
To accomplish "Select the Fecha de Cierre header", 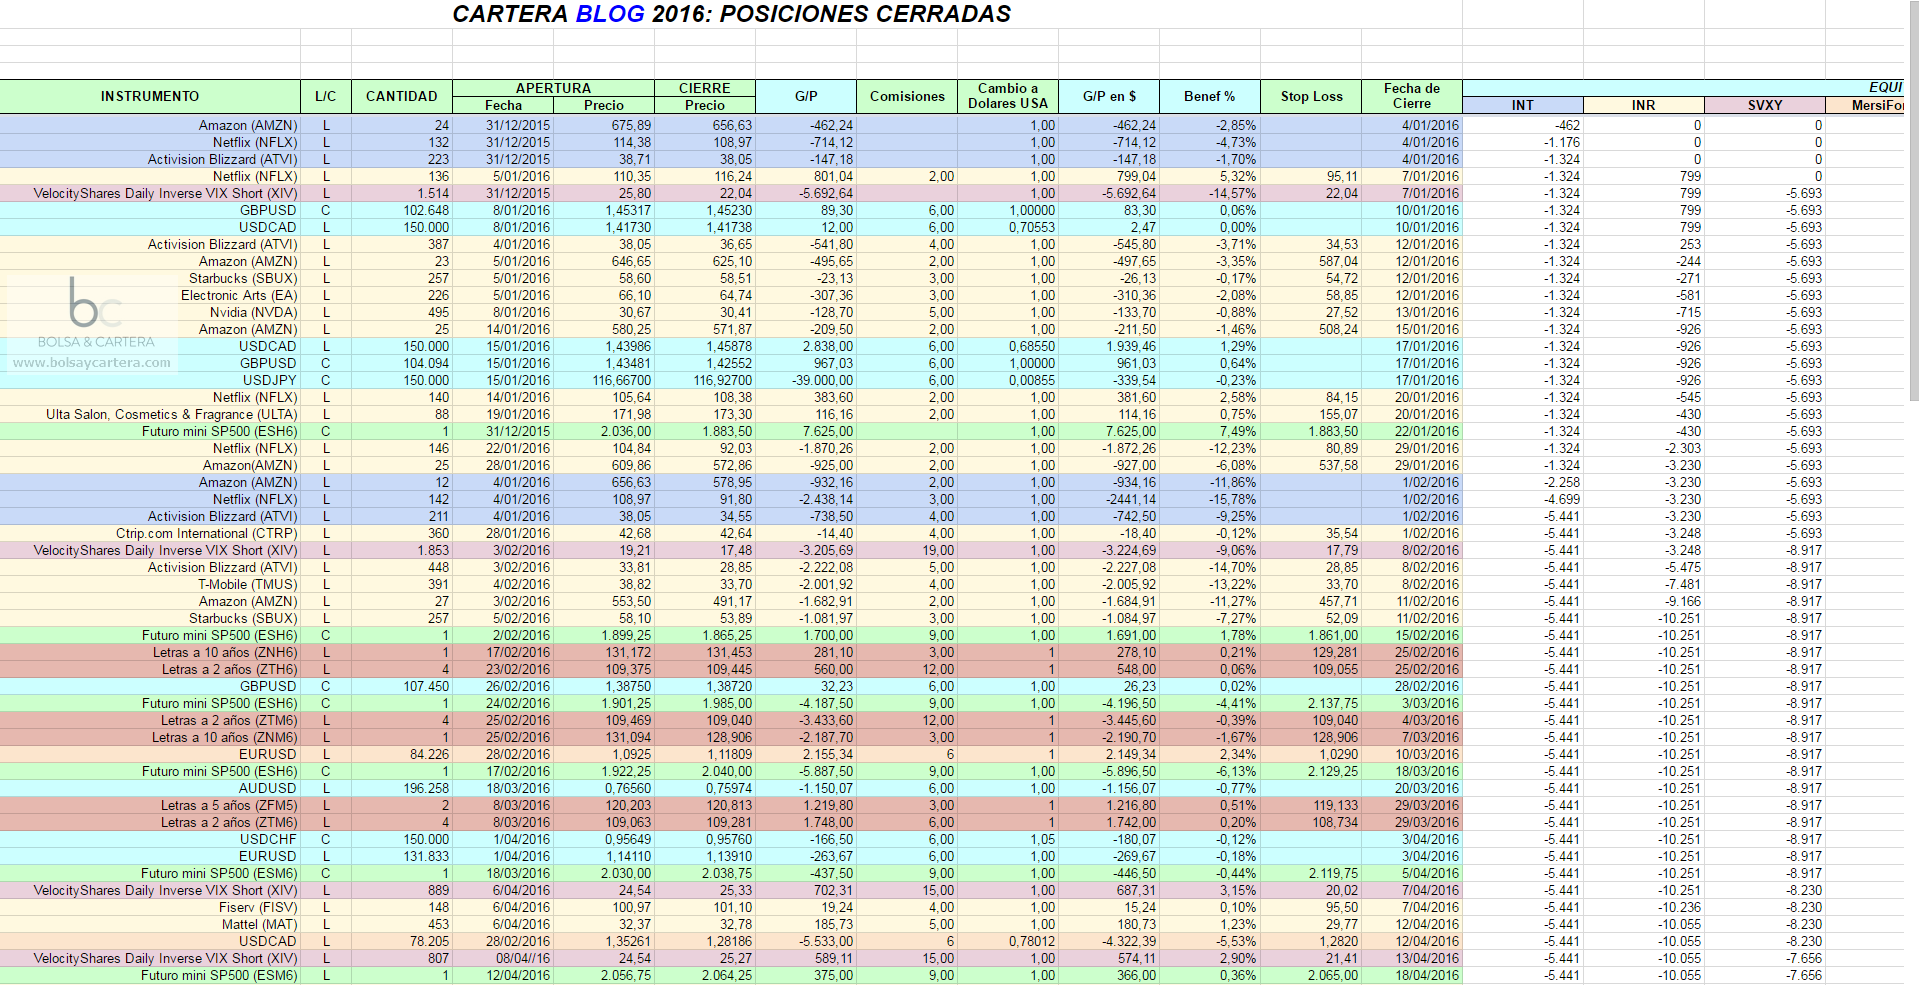I will tap(1412, 96).
